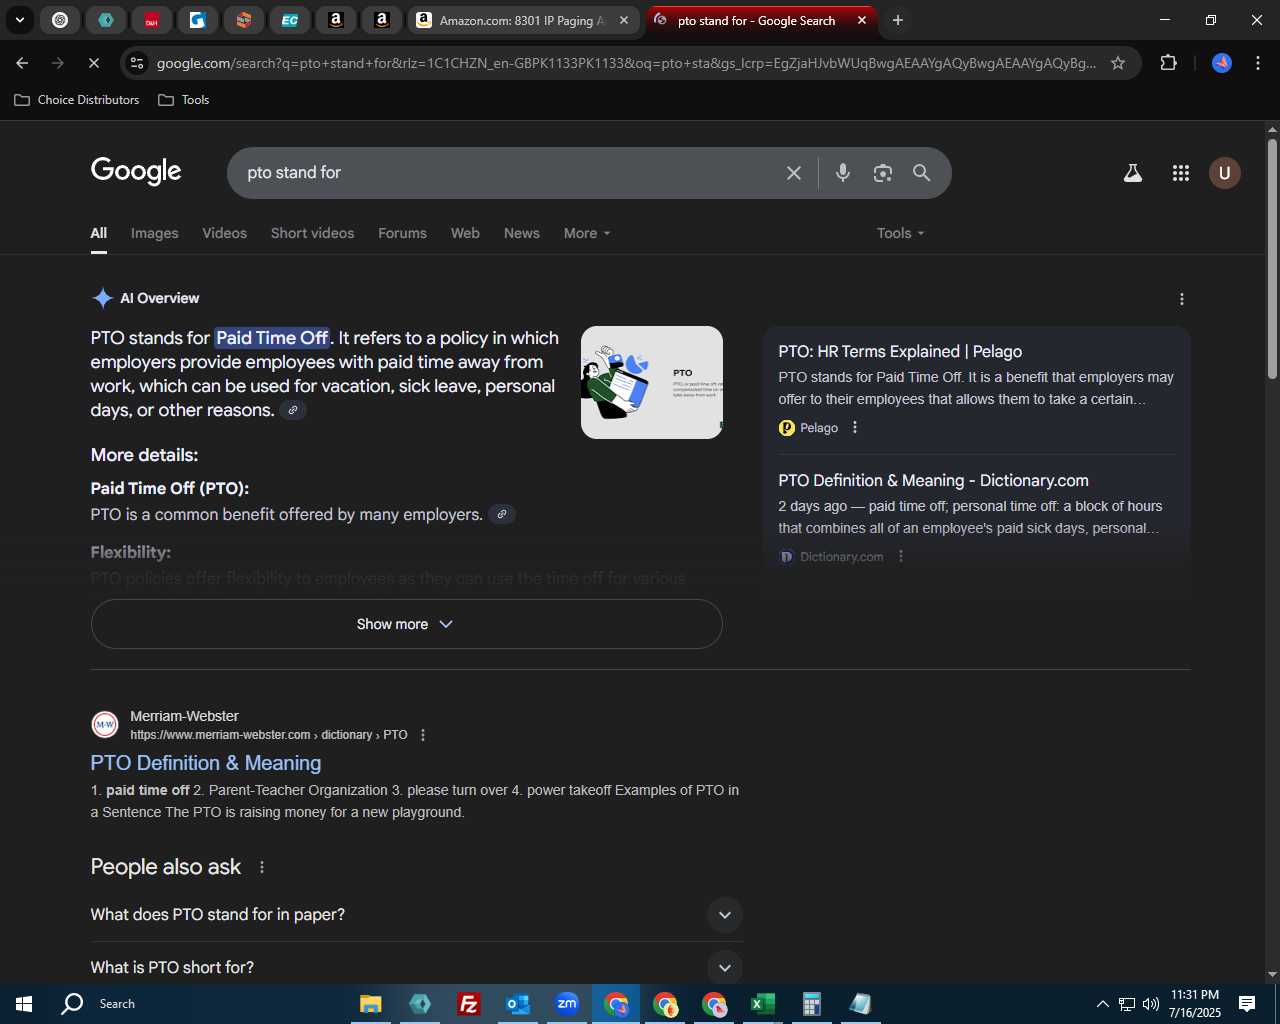1280x1024 pixels.
Task: Switch to the Web tab
Action: [465, 233]
